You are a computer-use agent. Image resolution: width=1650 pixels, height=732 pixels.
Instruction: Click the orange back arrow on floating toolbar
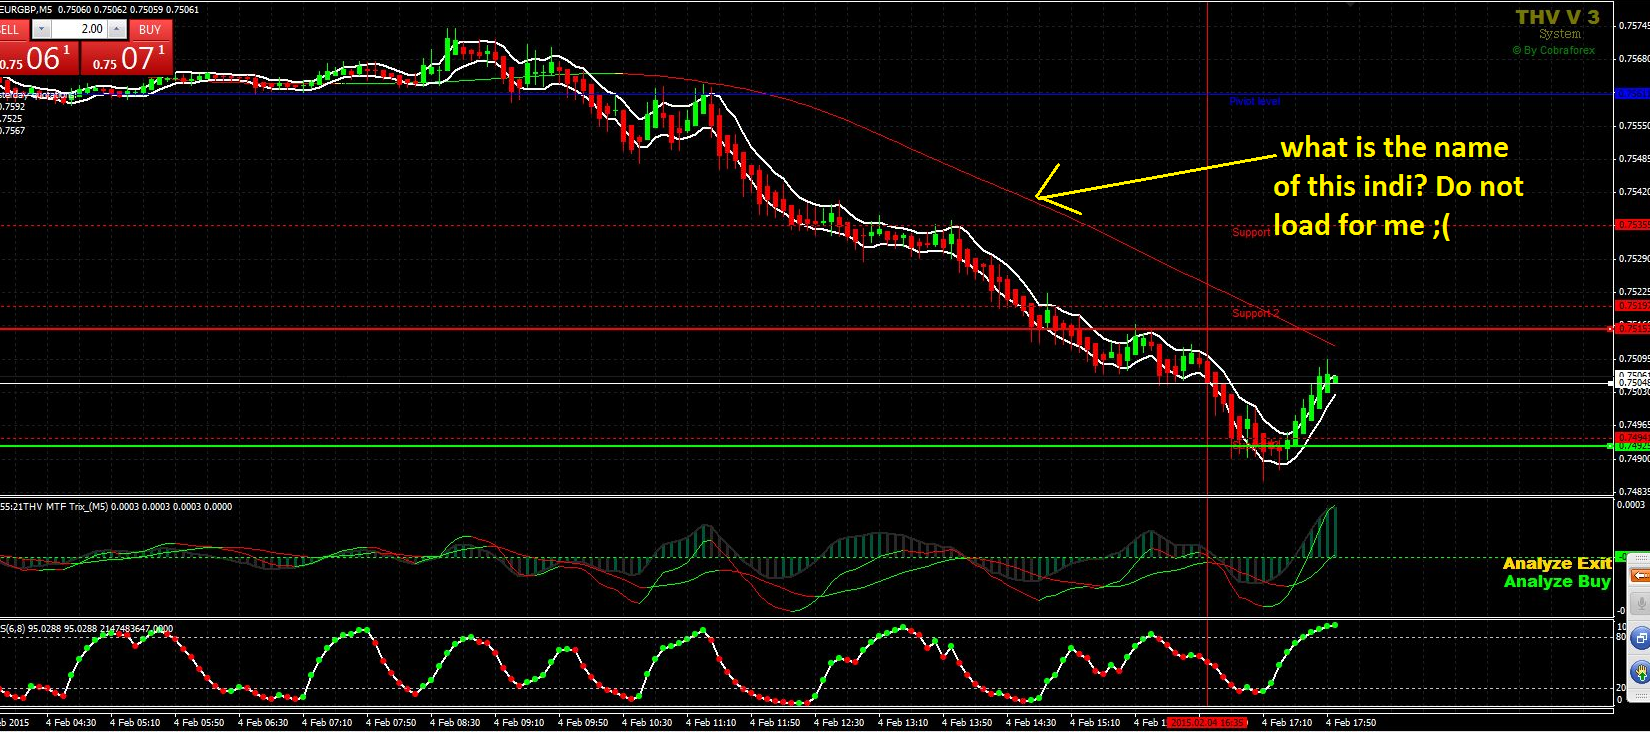point(1640,576)
